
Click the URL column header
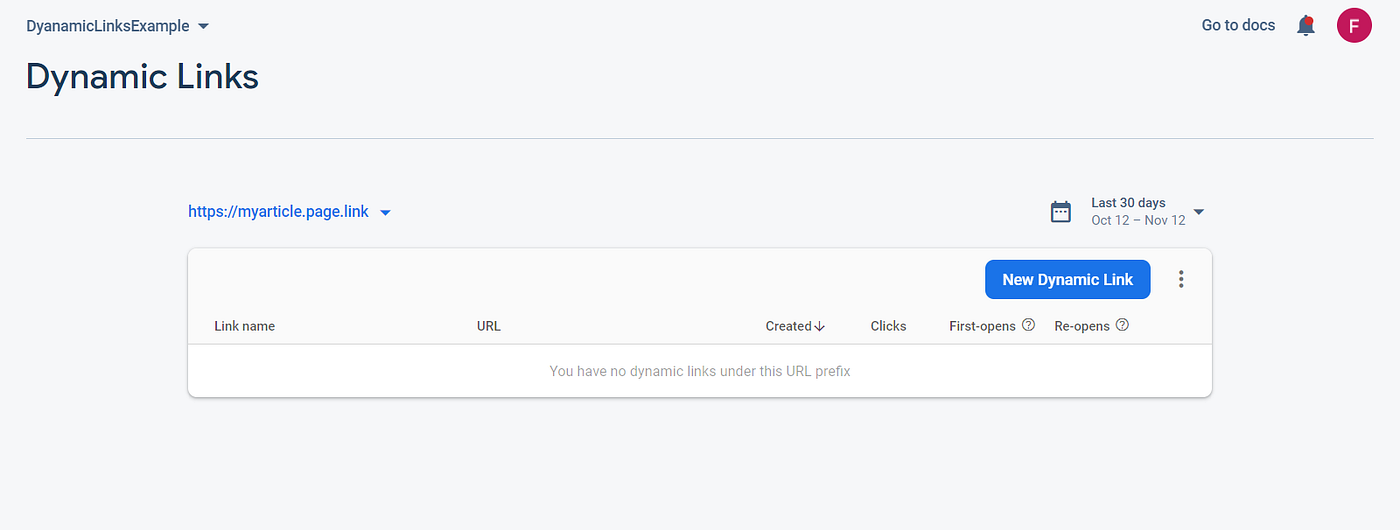[489, 326]
